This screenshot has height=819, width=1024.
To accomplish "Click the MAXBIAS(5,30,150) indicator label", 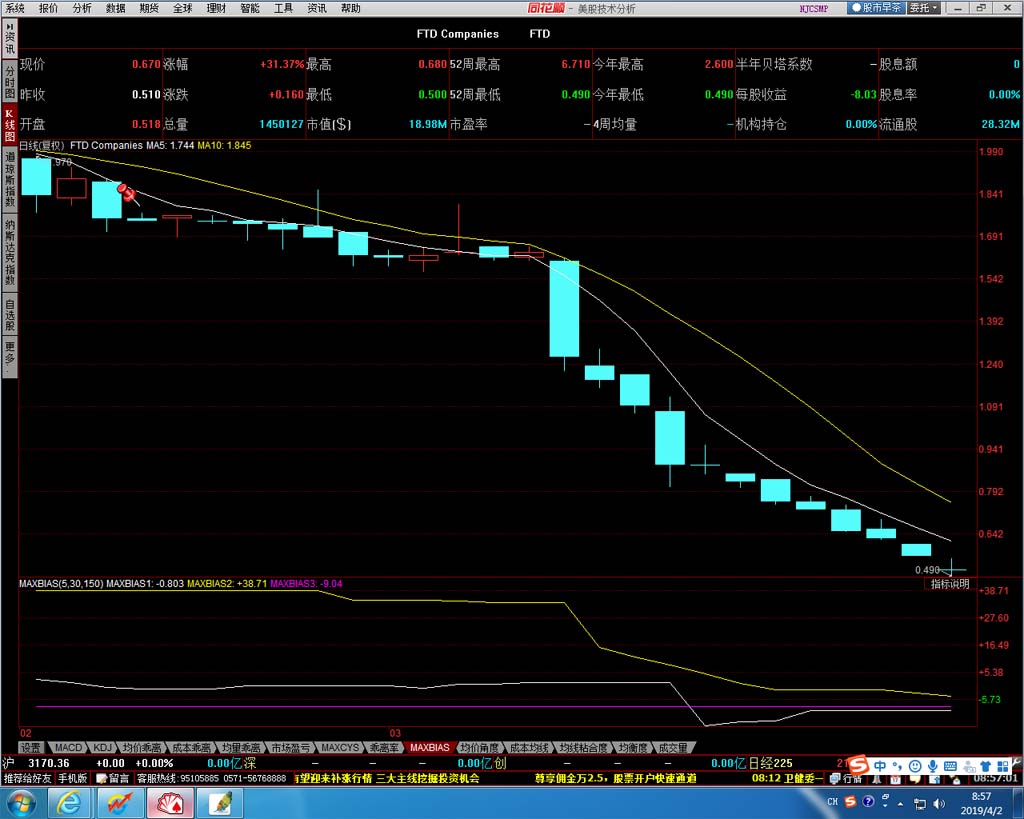I will 61,583.
